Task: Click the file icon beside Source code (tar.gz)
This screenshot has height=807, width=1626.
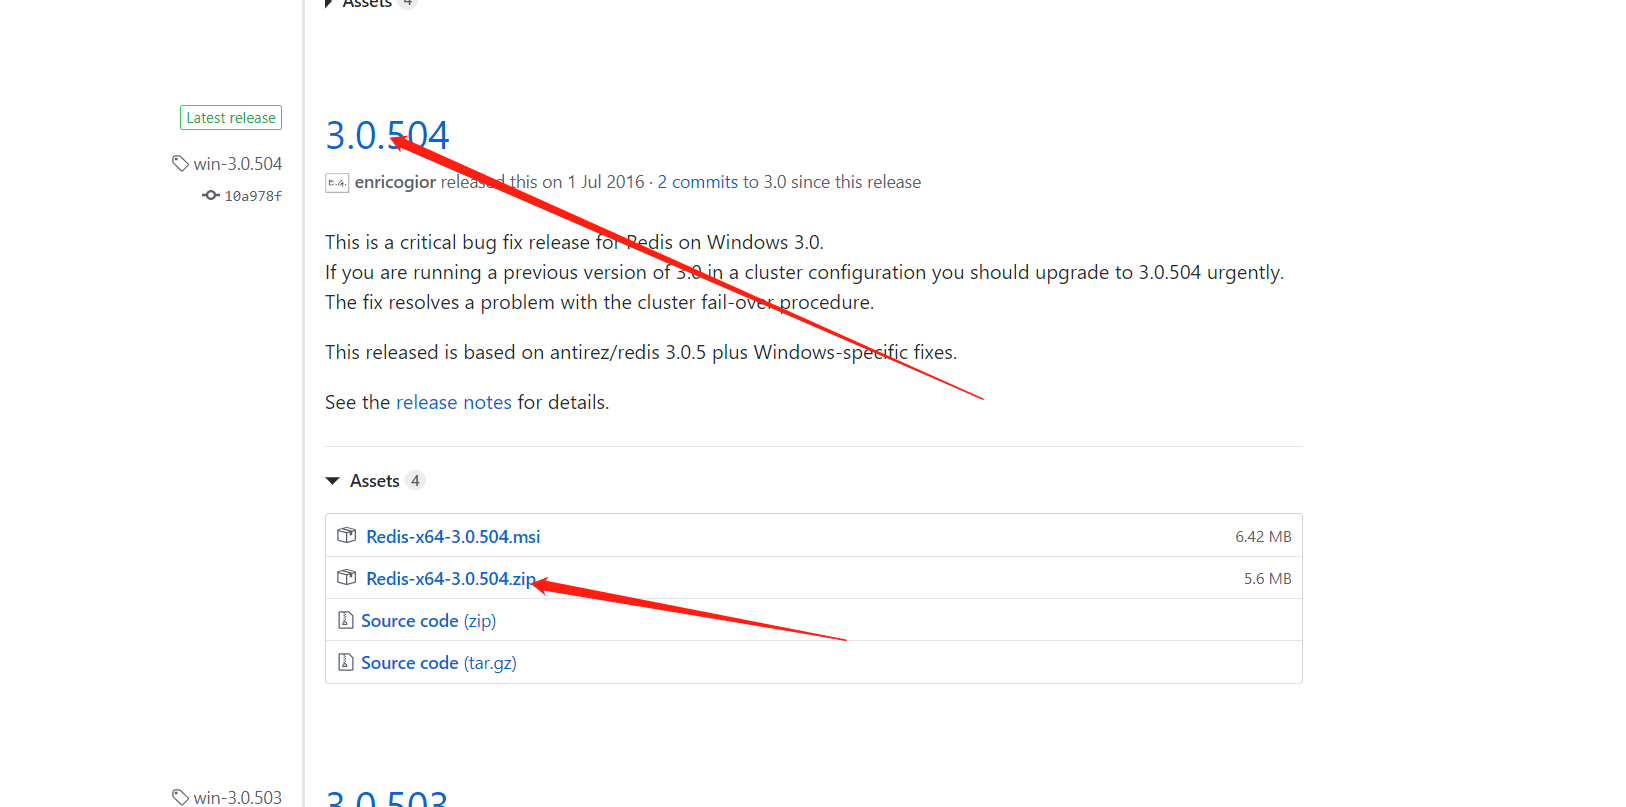Action: coord(346,662)
